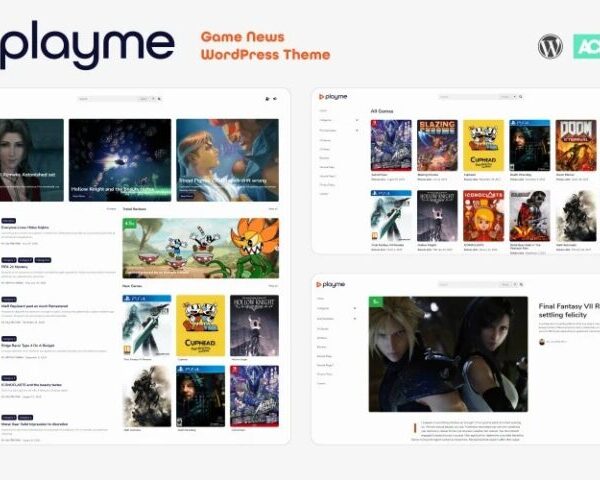Click View all link next to New Games
This screenshot has width=600, height=480.
click(x=273, y=286)
